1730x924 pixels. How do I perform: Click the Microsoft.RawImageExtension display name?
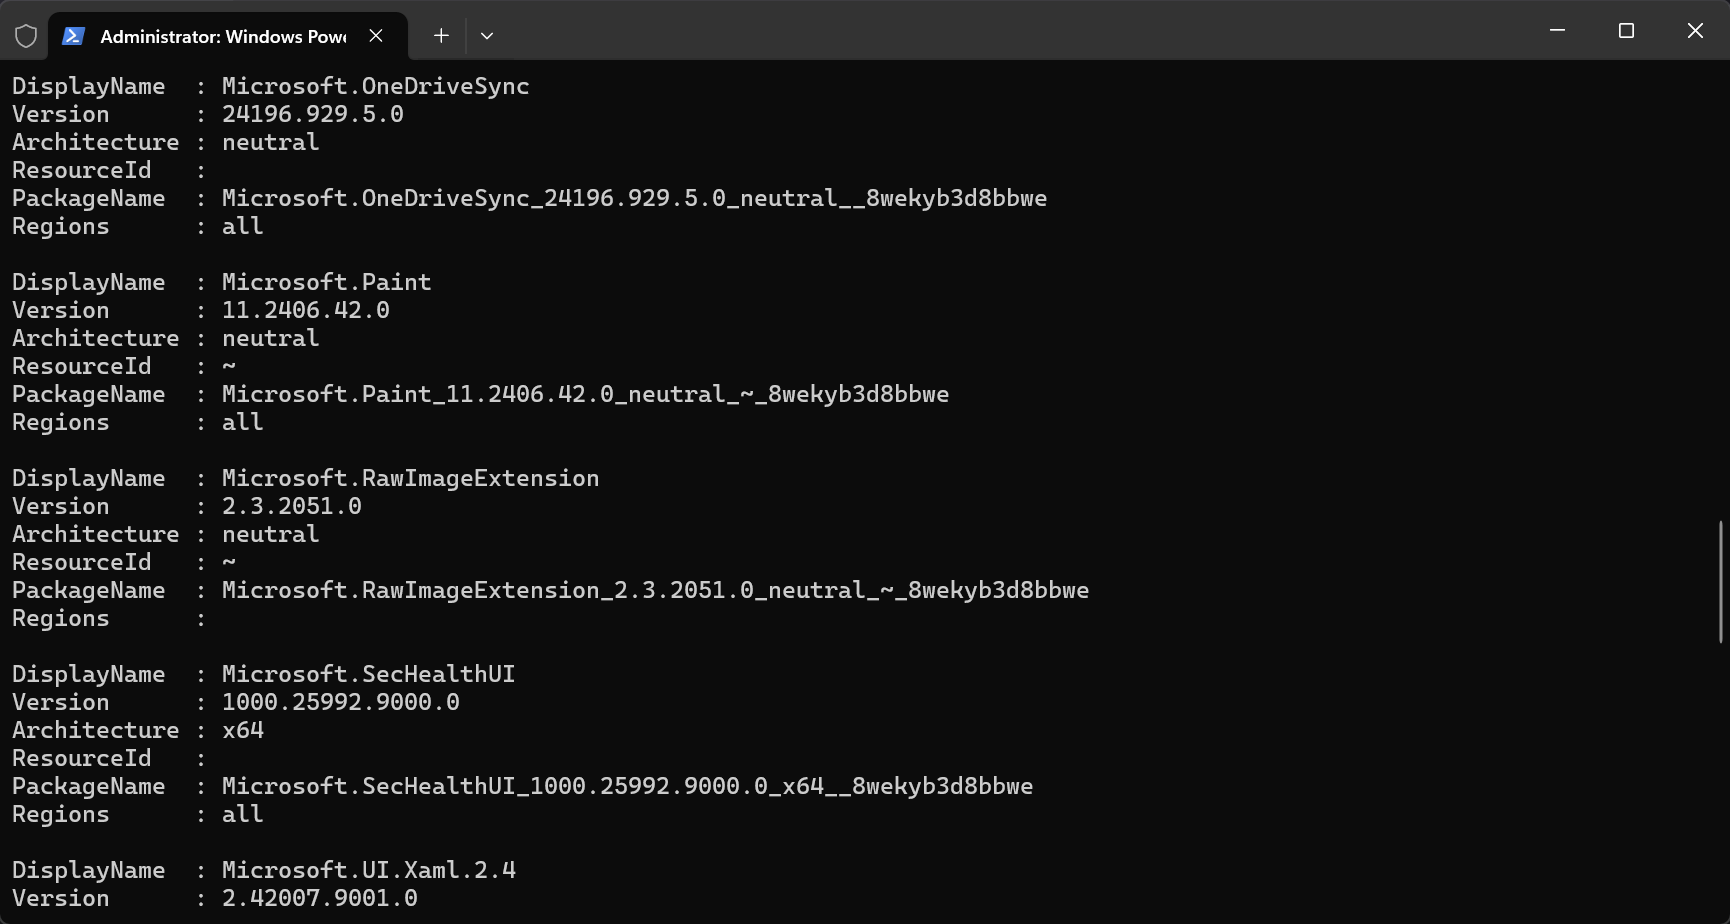[411, 478]
